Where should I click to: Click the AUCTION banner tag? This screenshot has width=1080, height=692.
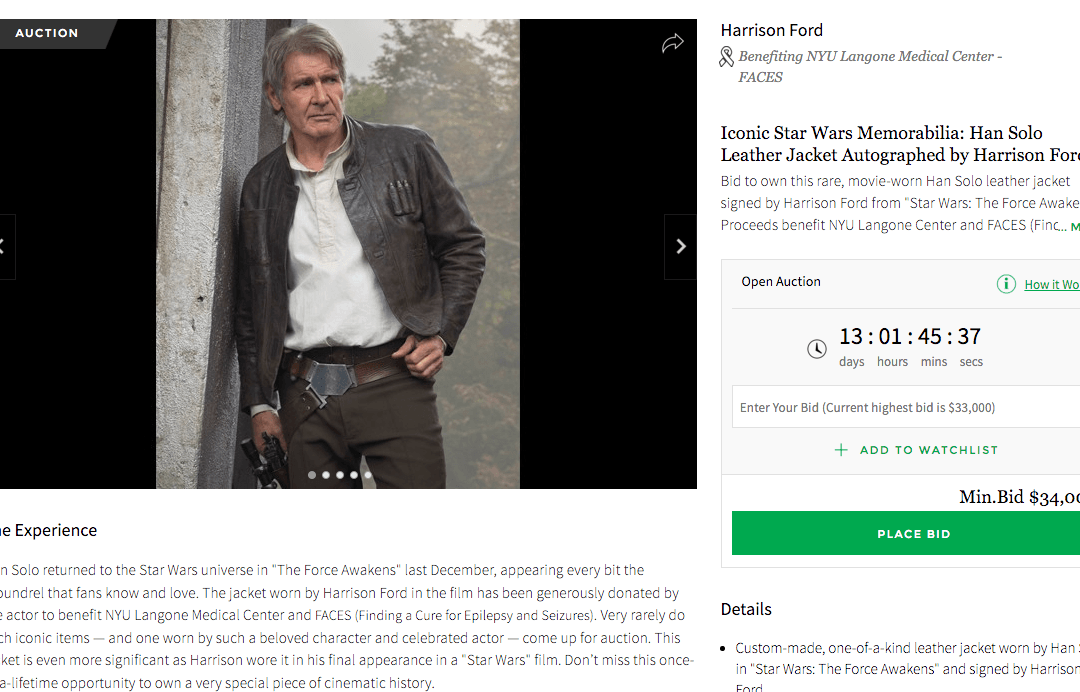click(x=47, y=32)
